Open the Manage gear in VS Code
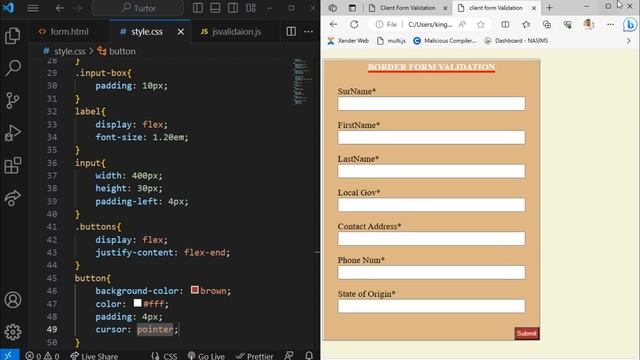The width and height of the screenshot is (640, 360). (x=13, y=332)
